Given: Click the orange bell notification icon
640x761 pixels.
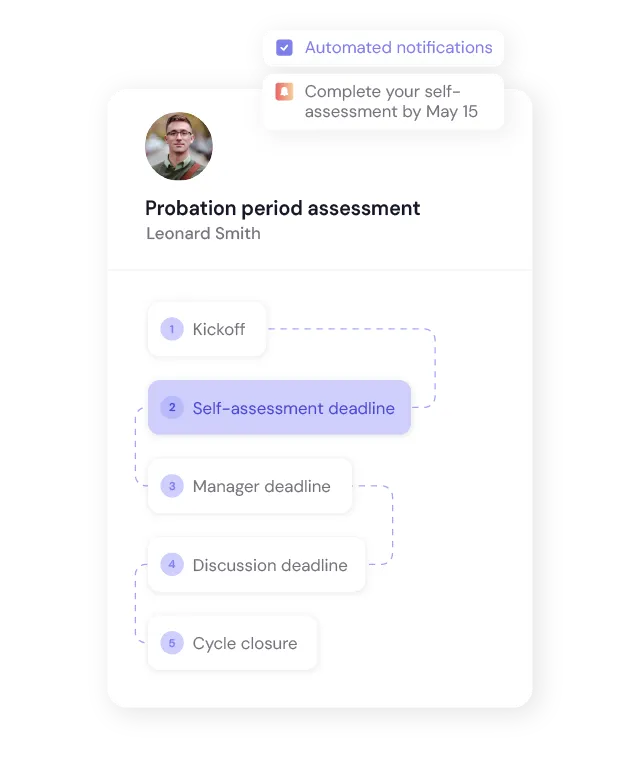Looking at the screenshot, I should click(x=285, y=91).
